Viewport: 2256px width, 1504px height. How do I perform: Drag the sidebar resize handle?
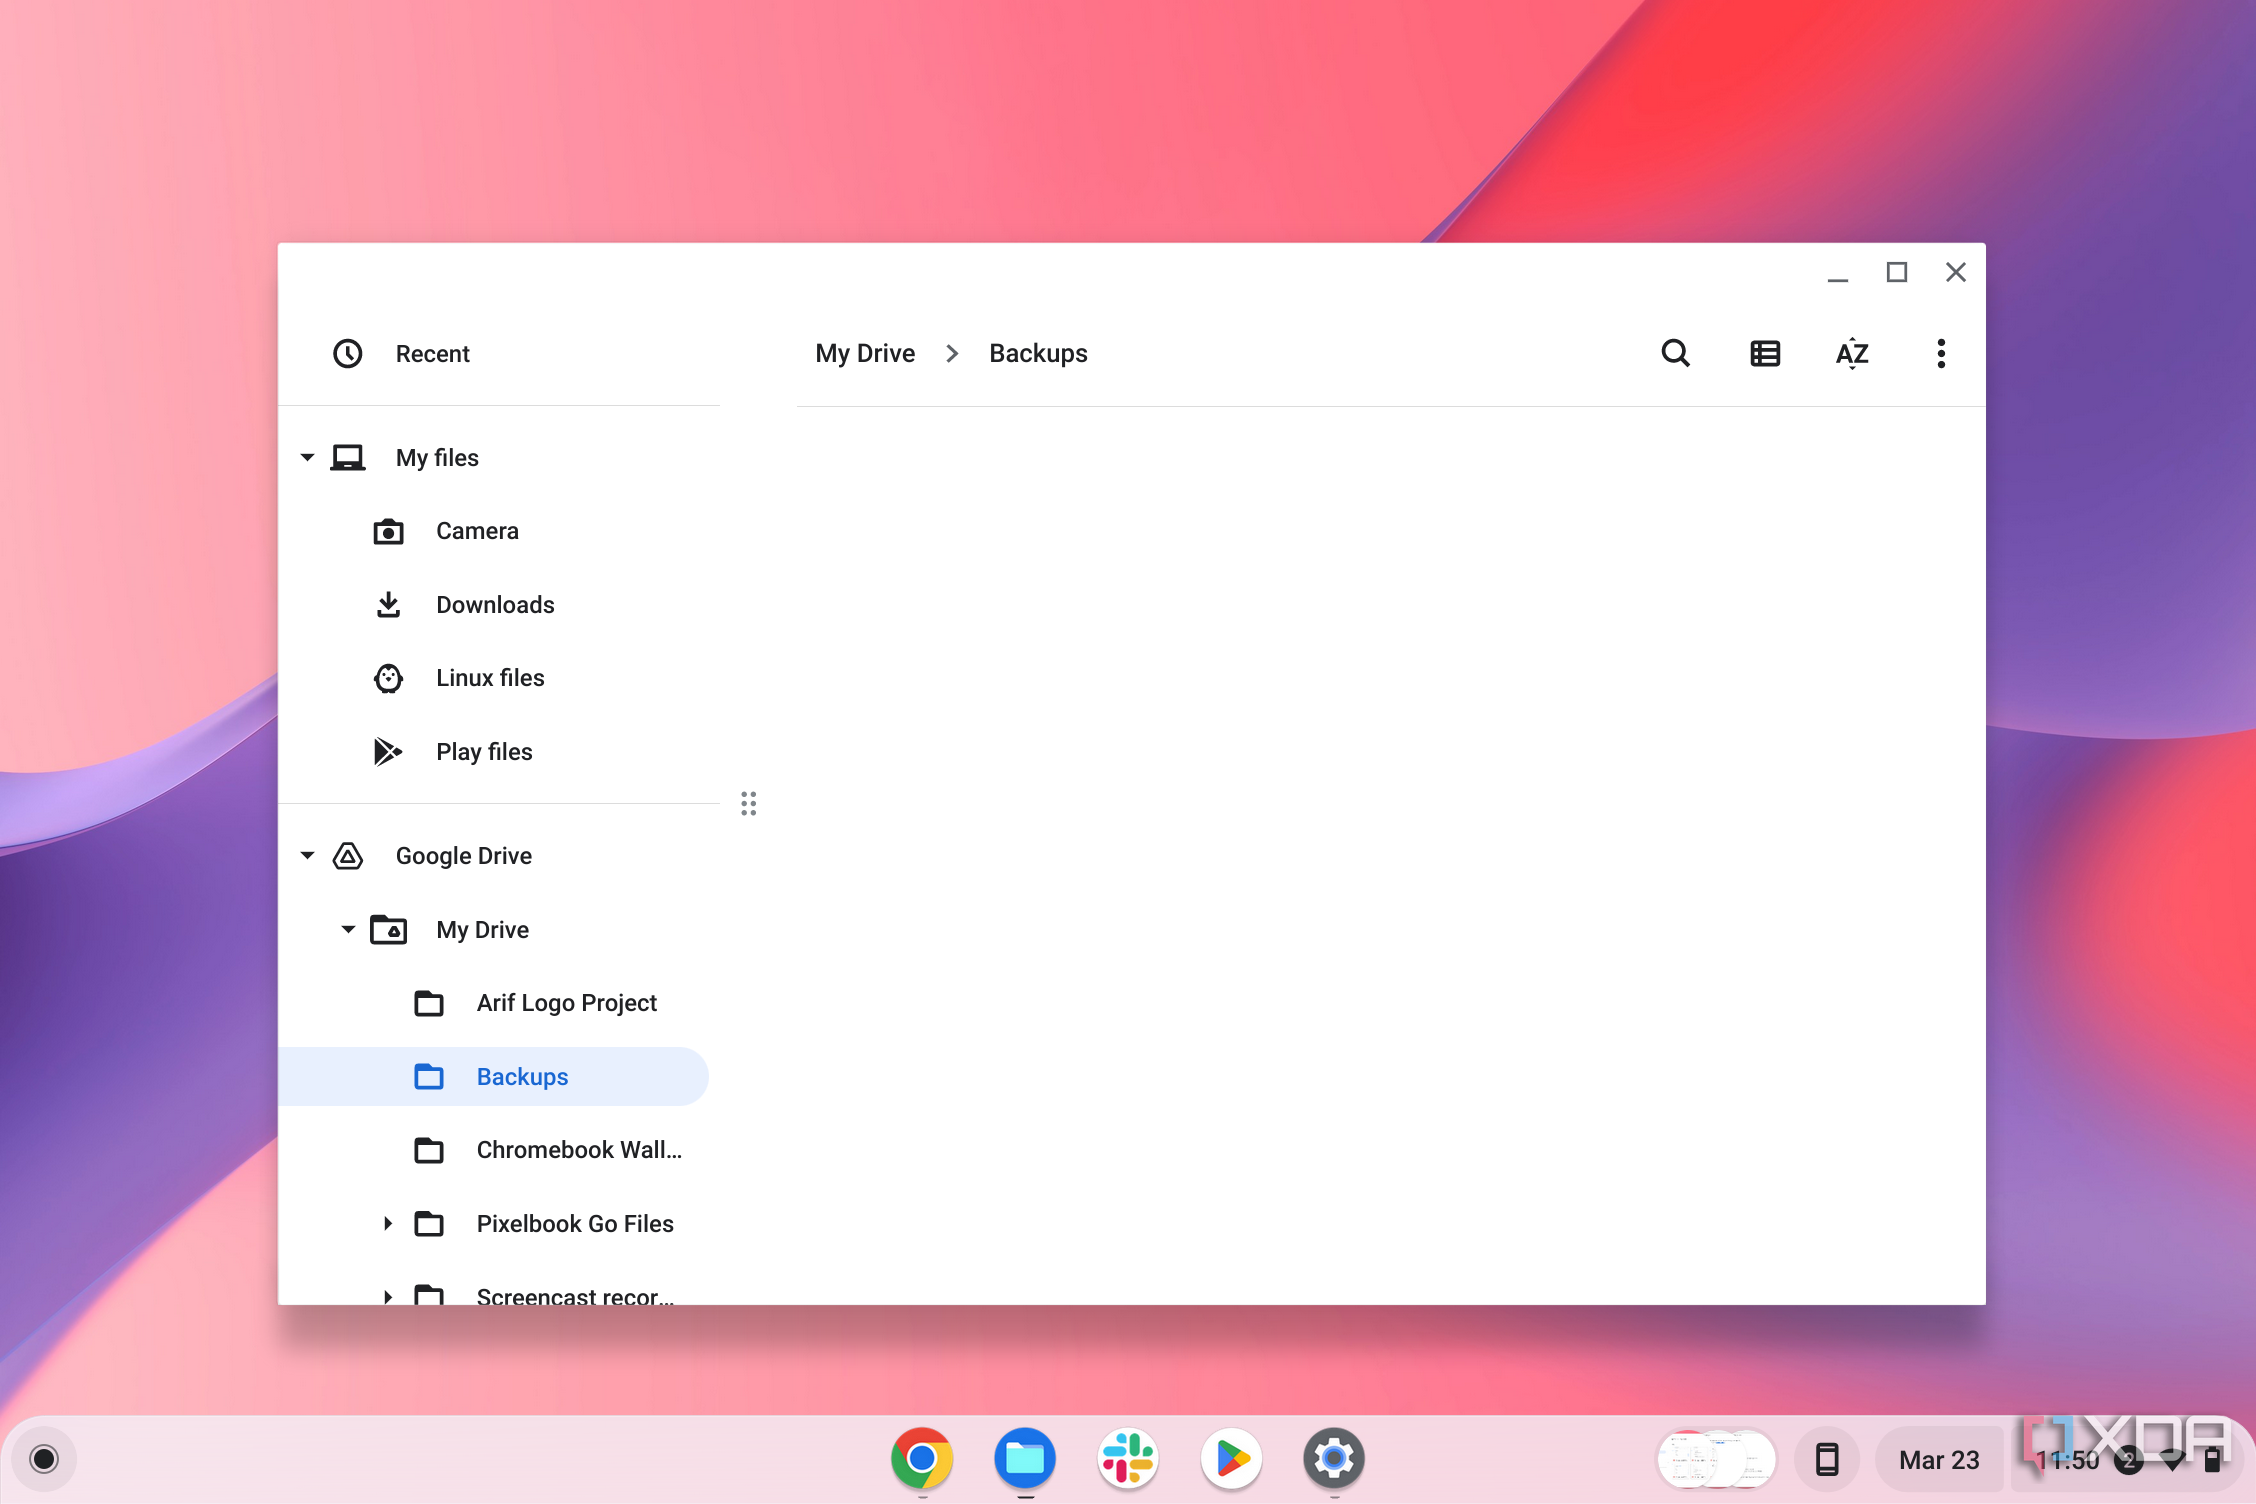coord(750,804)
